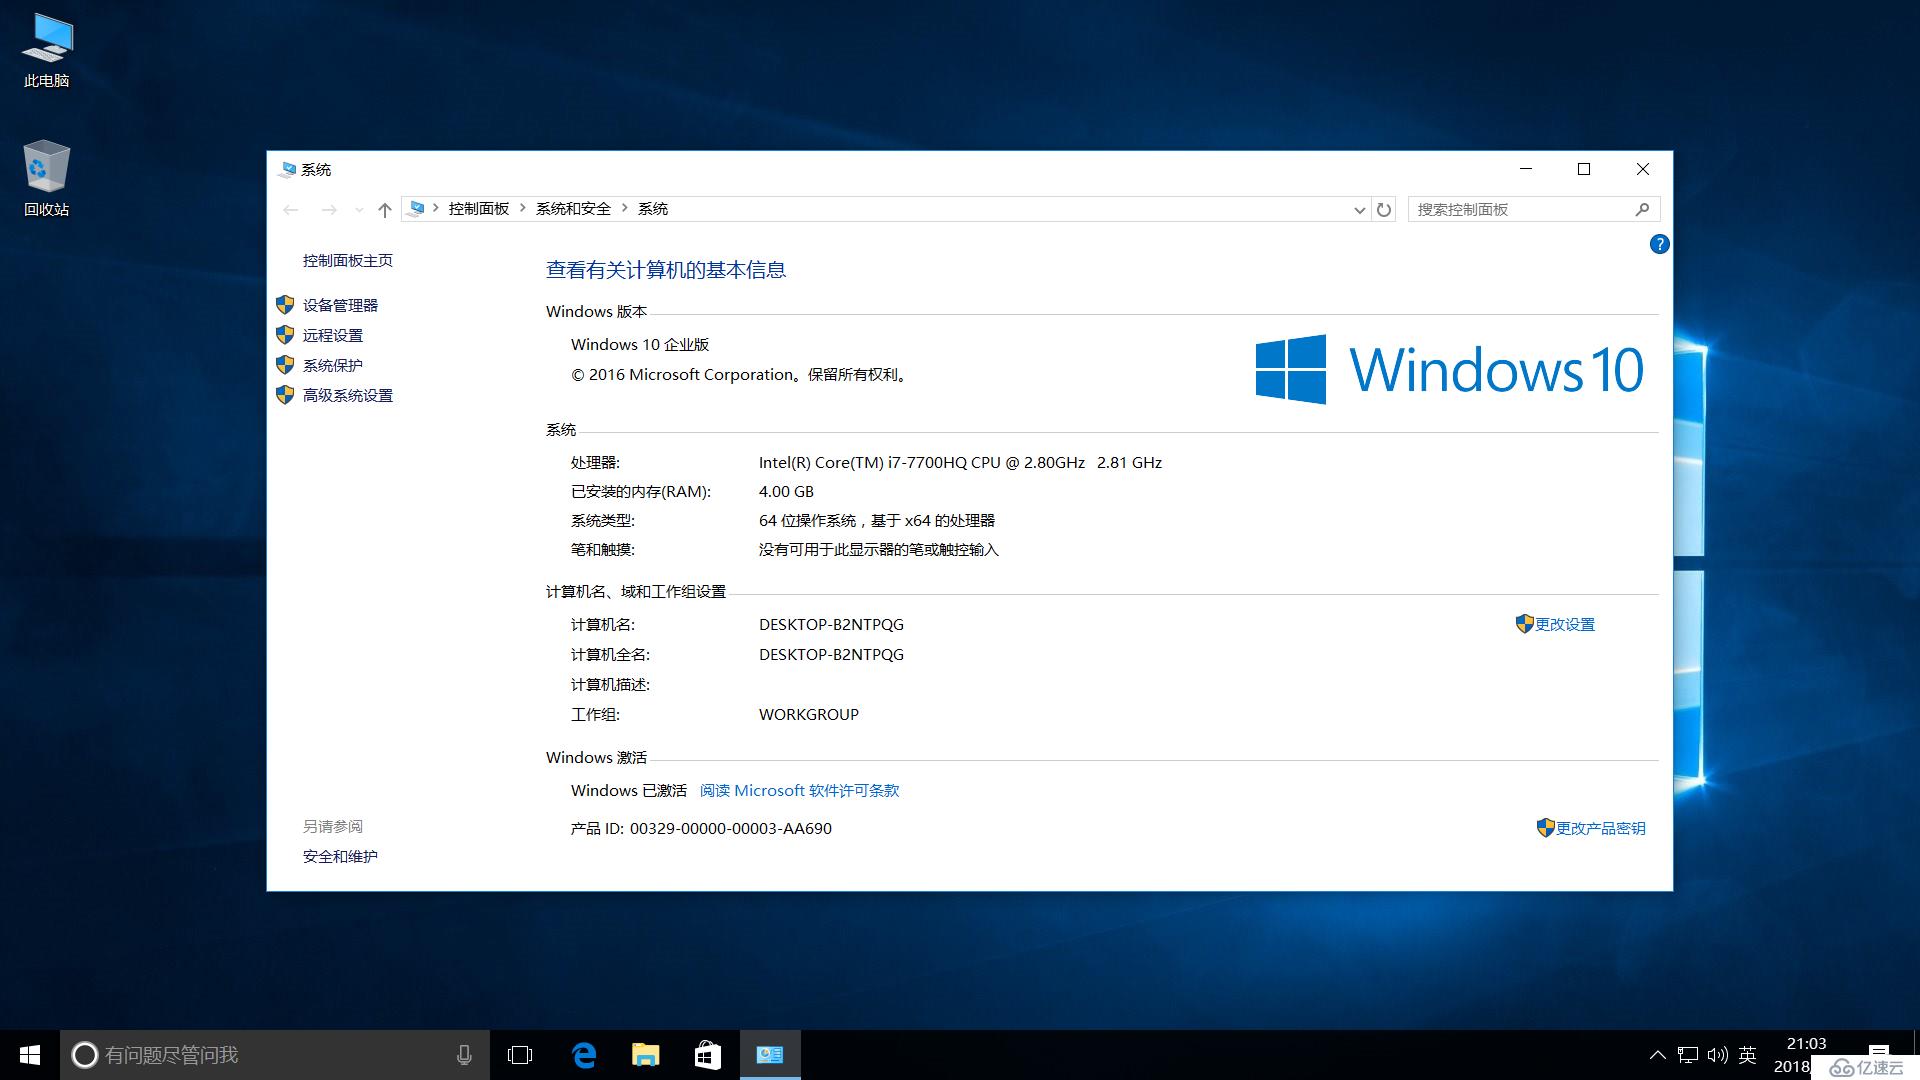Open Windows Store from taskbar
This screenshot has height=1080, width=1920.
[x=708, y=1055]
